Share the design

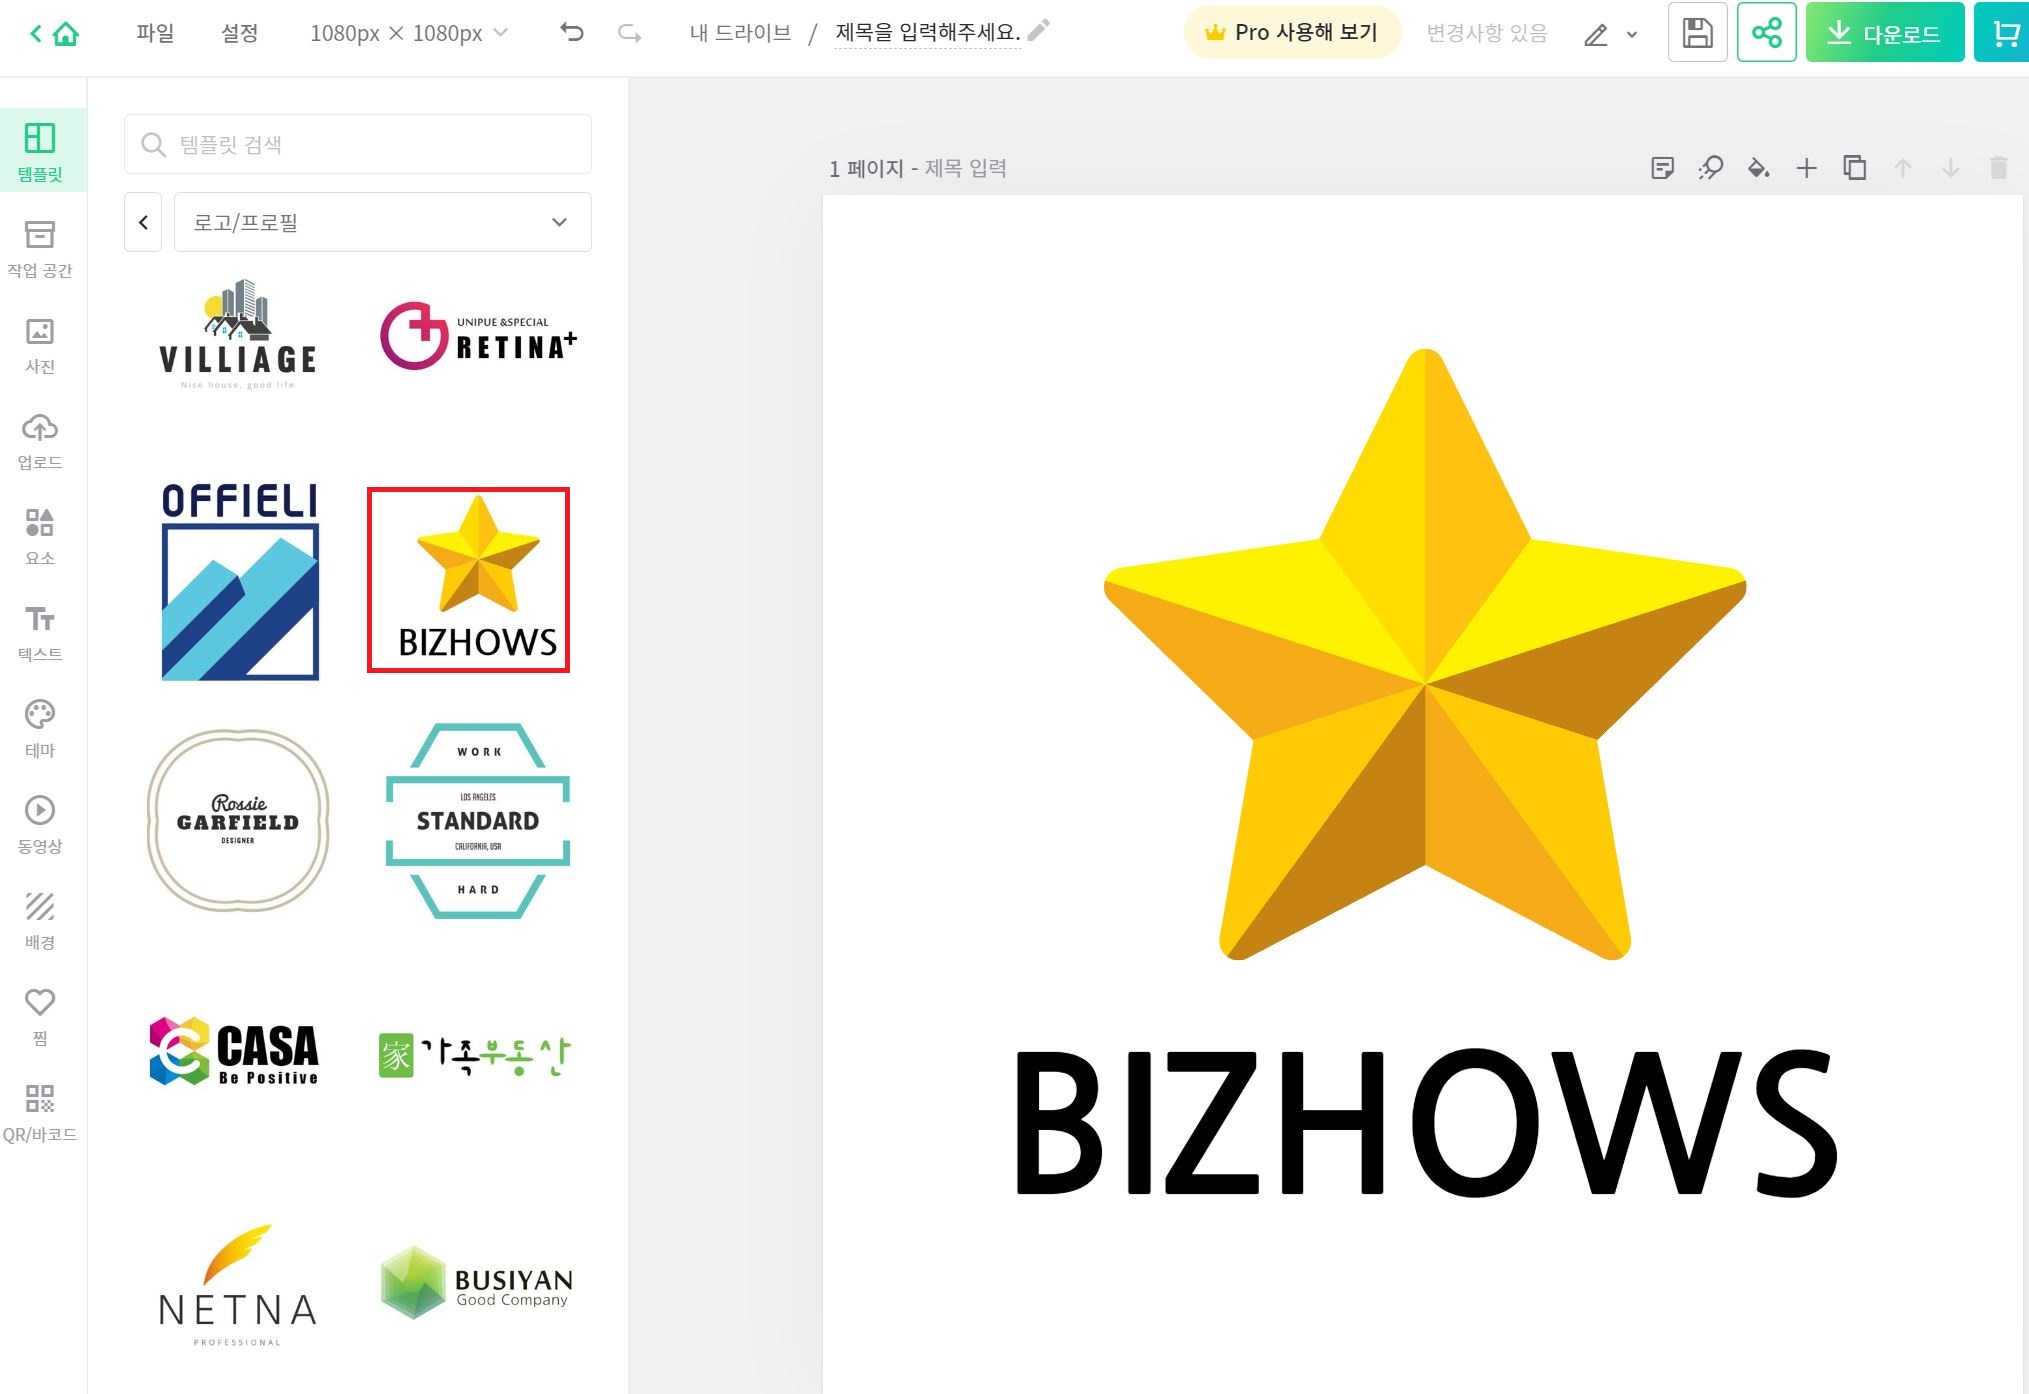tap(1767, 33)
